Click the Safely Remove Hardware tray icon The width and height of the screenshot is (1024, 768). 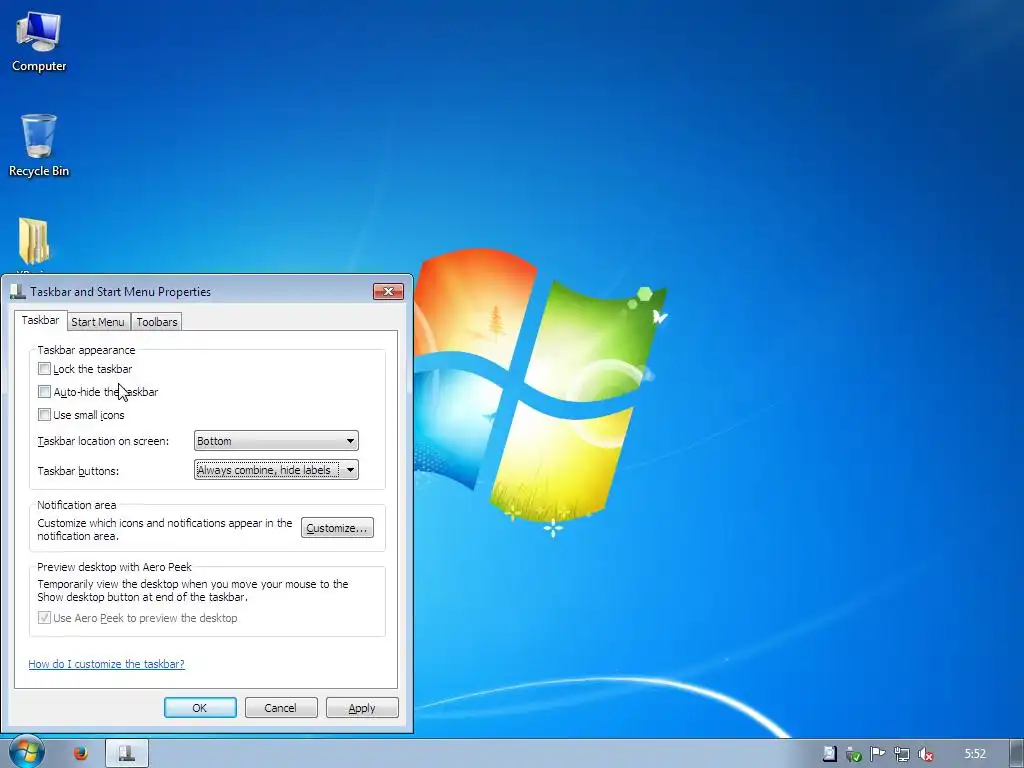click(854, 755)
